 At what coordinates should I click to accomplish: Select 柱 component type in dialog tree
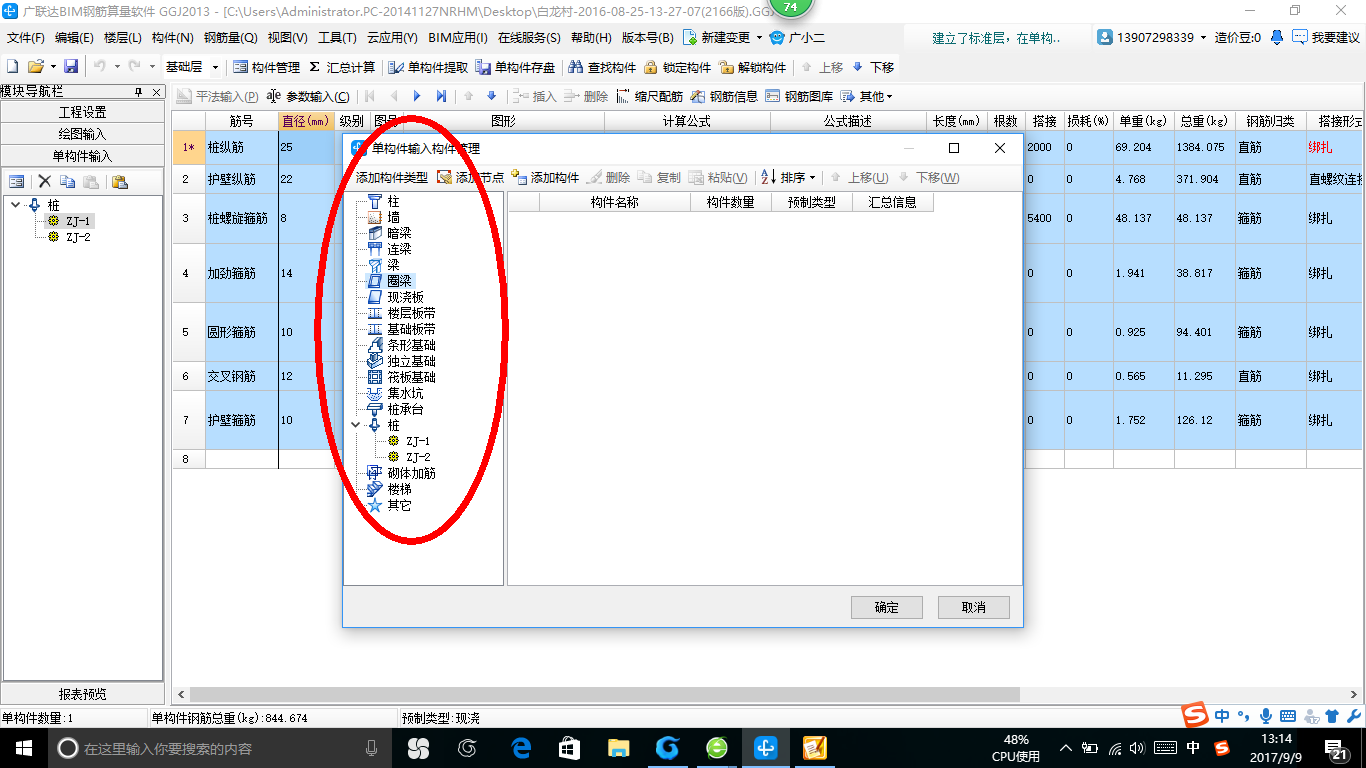coord(393,201)
